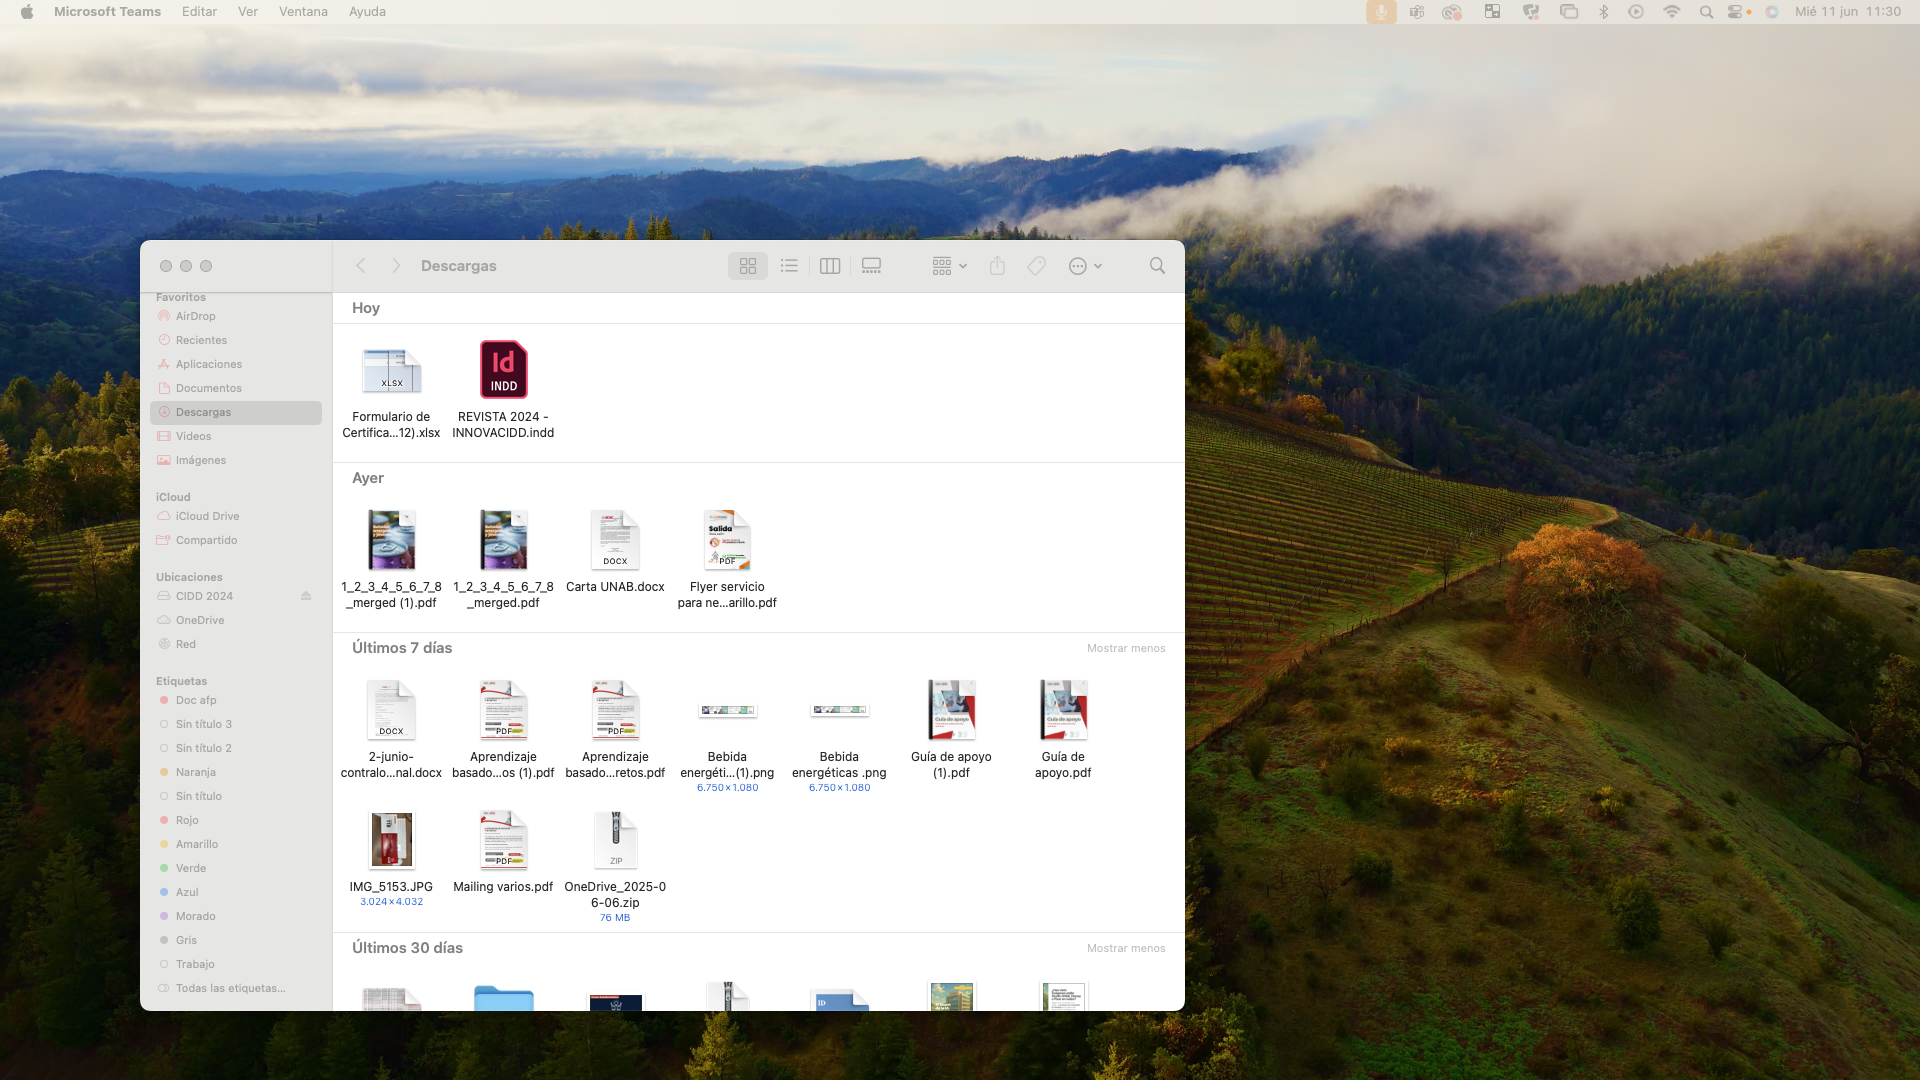Image resolution: width=1920 pixels, height=1080 pixels.
Task: Click the Finder search magnifier icon
Action: pos(1157,266)
